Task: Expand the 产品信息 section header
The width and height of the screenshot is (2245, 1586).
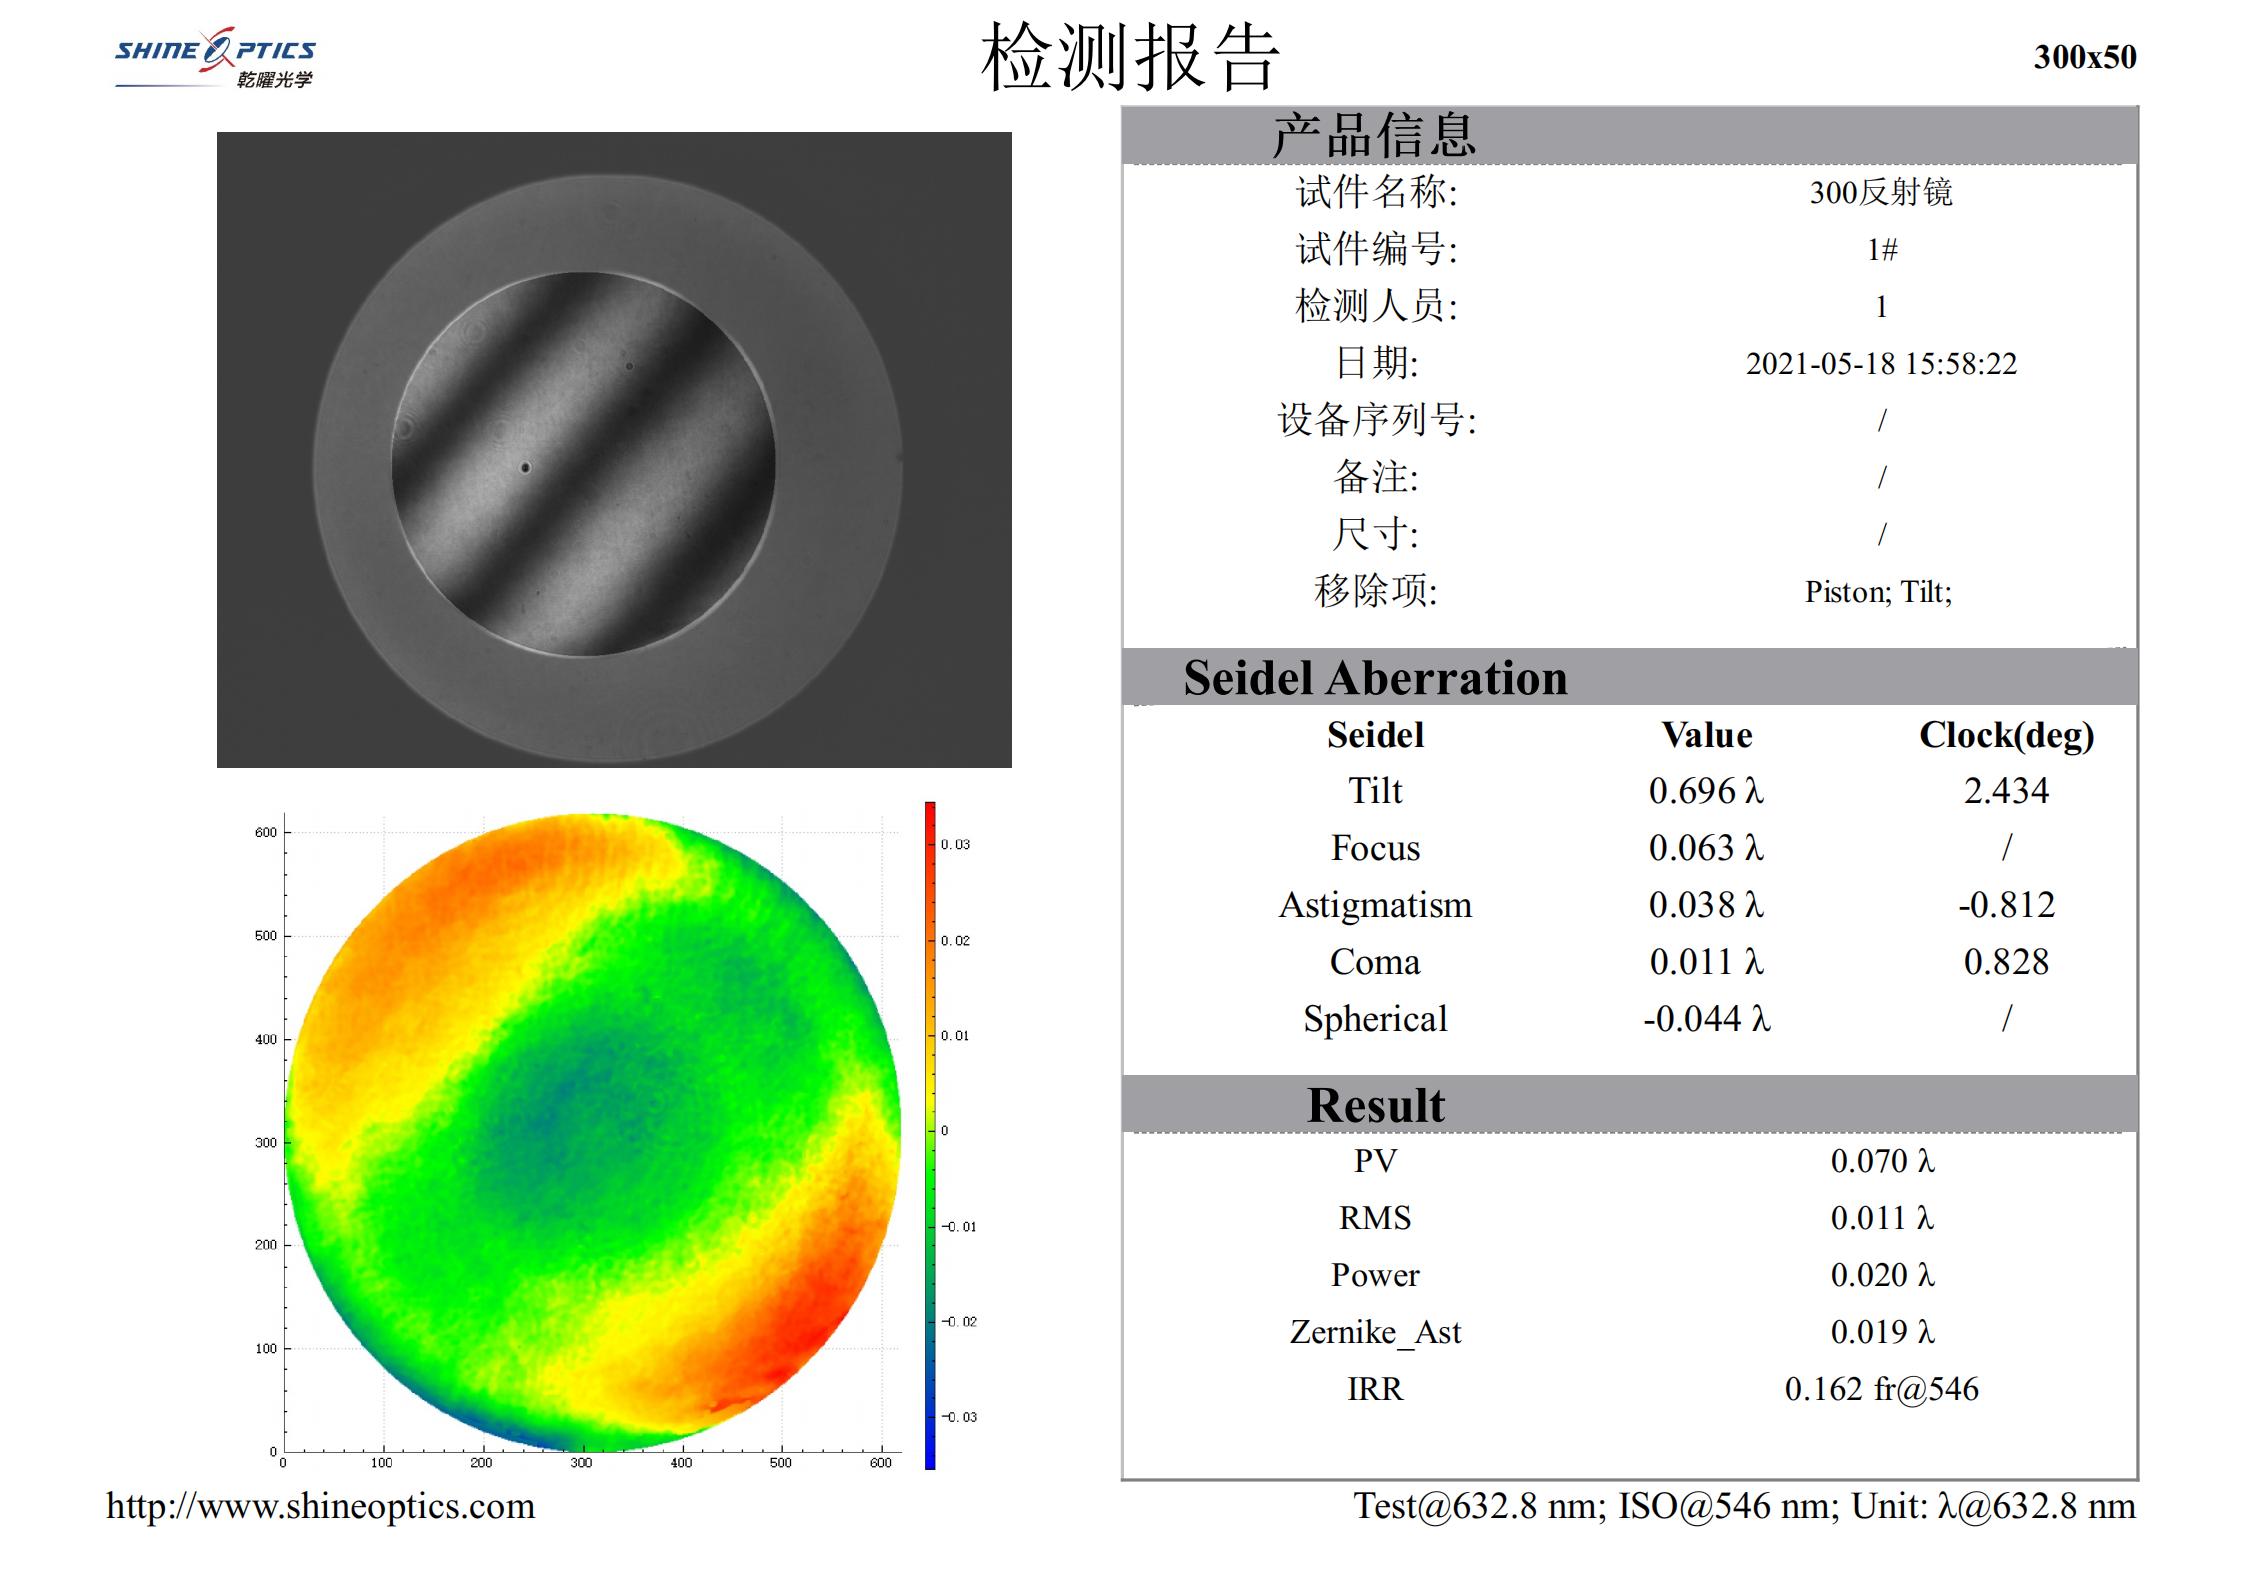Action: click(x=1375, y=135)
